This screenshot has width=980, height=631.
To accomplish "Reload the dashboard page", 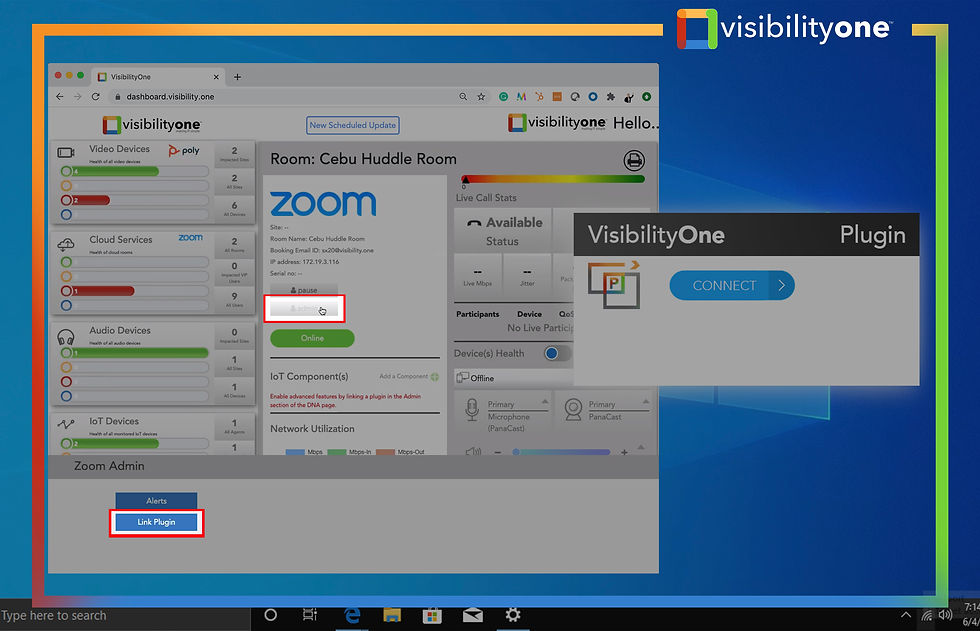I will [96, 96].
